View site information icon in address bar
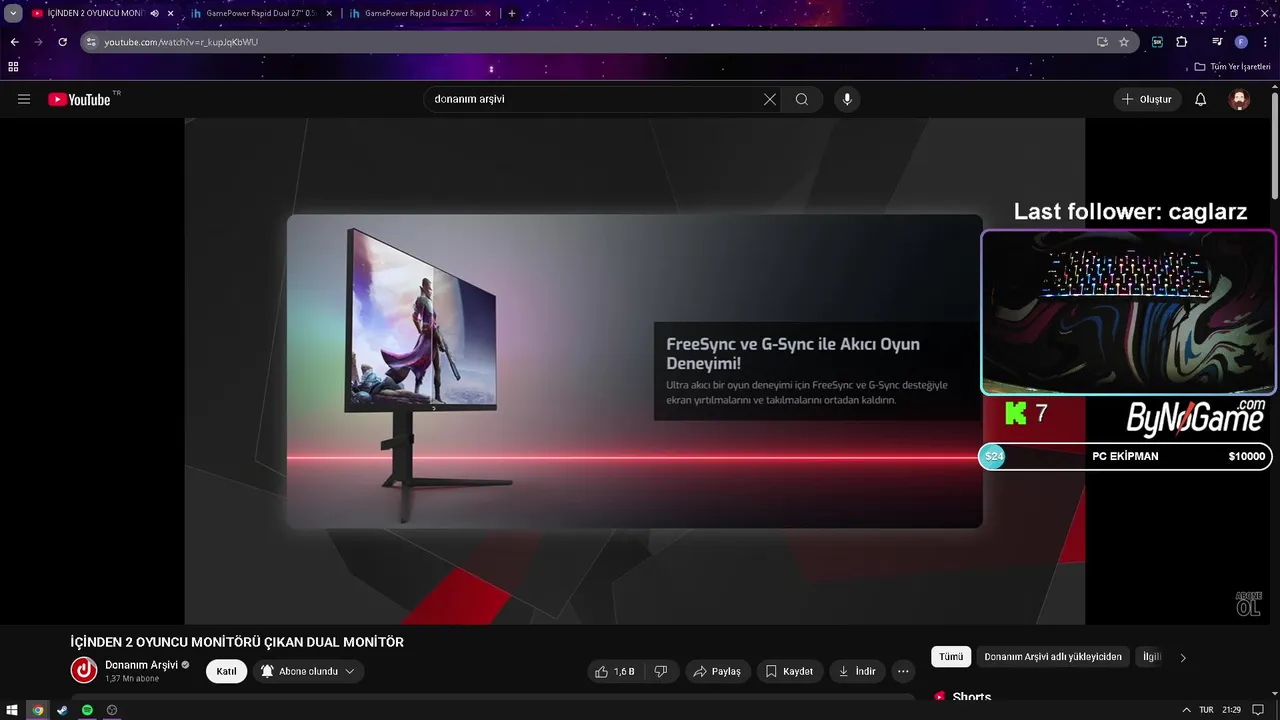 click(91, 42)
